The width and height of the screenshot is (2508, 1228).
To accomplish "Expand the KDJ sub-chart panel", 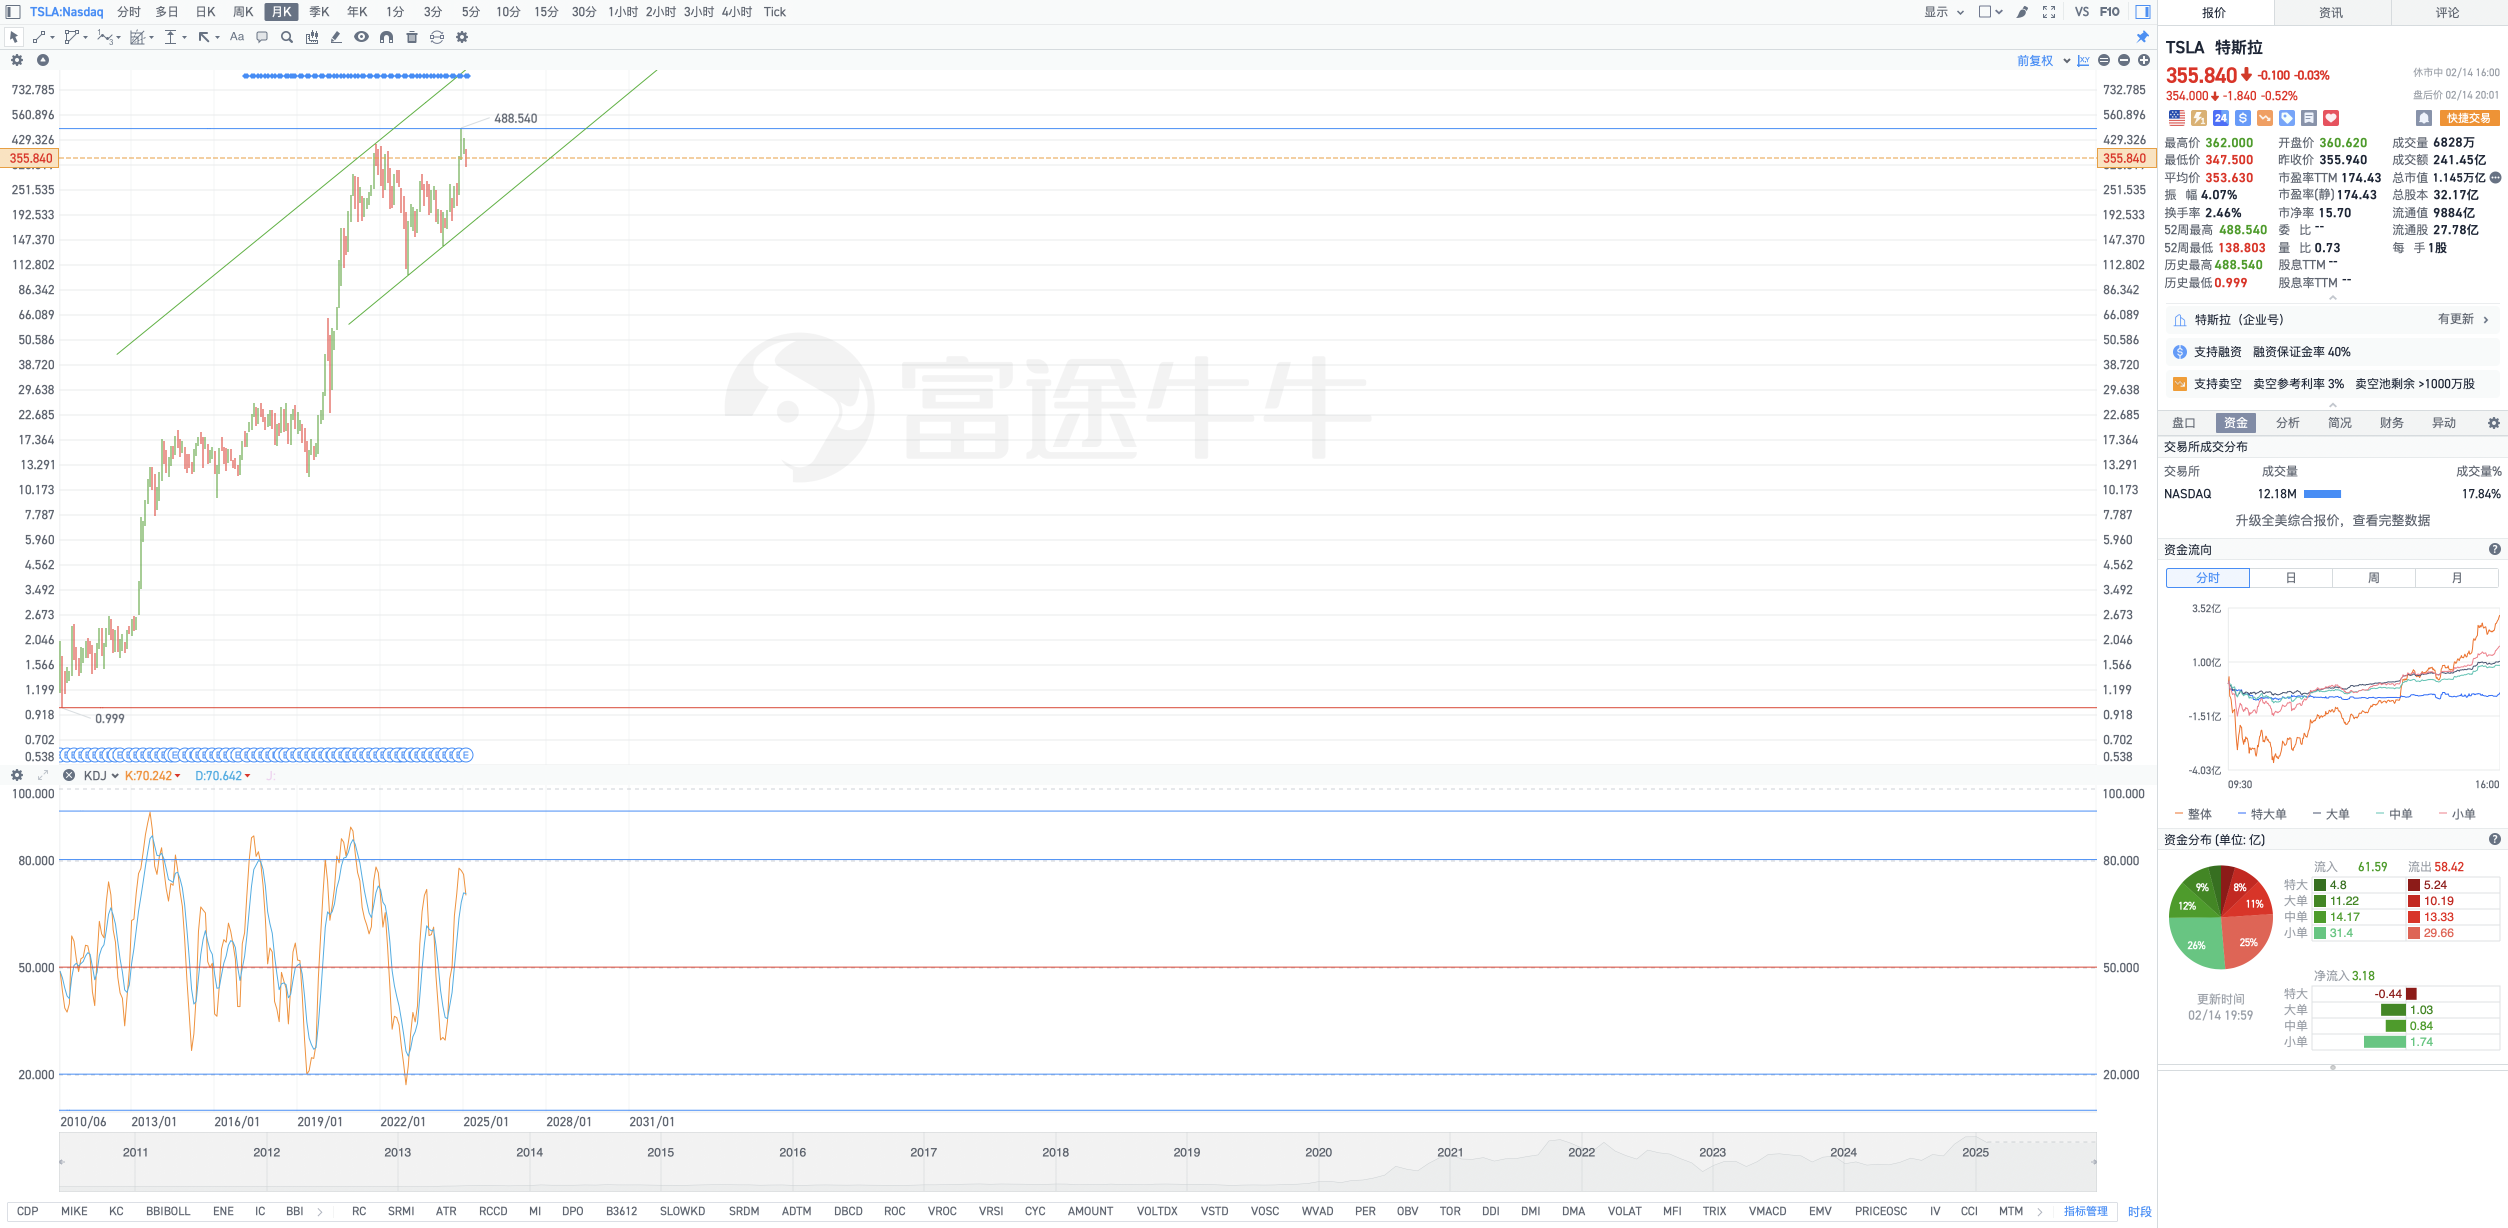I will click(43, 775).
